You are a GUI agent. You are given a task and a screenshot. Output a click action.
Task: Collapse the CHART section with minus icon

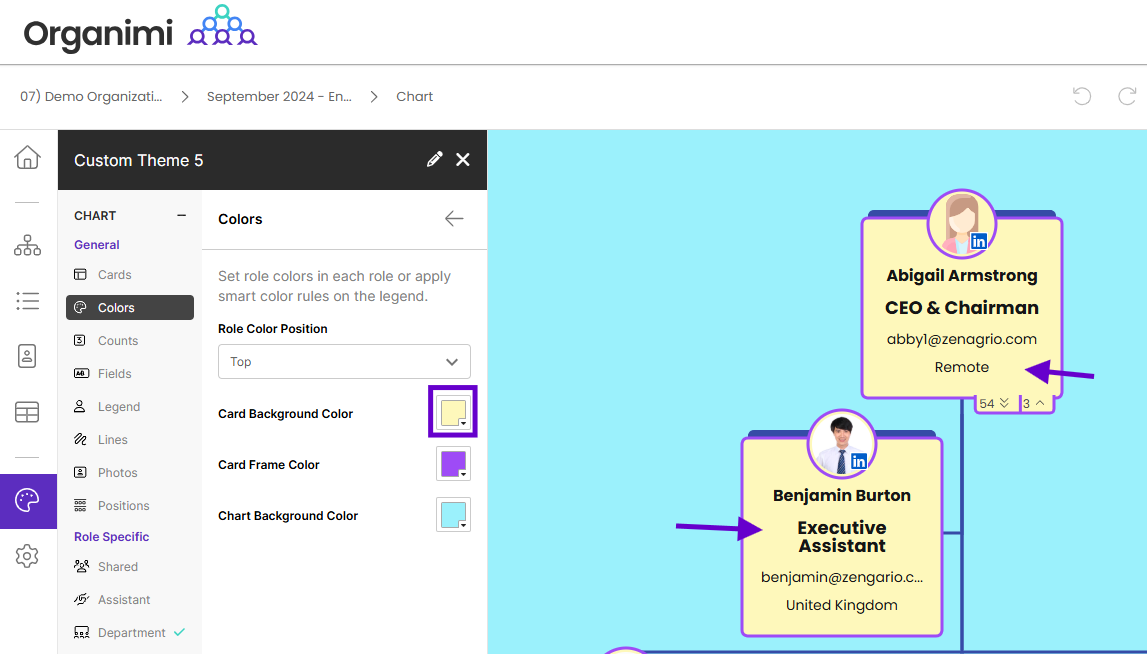[x=181, y=215]
